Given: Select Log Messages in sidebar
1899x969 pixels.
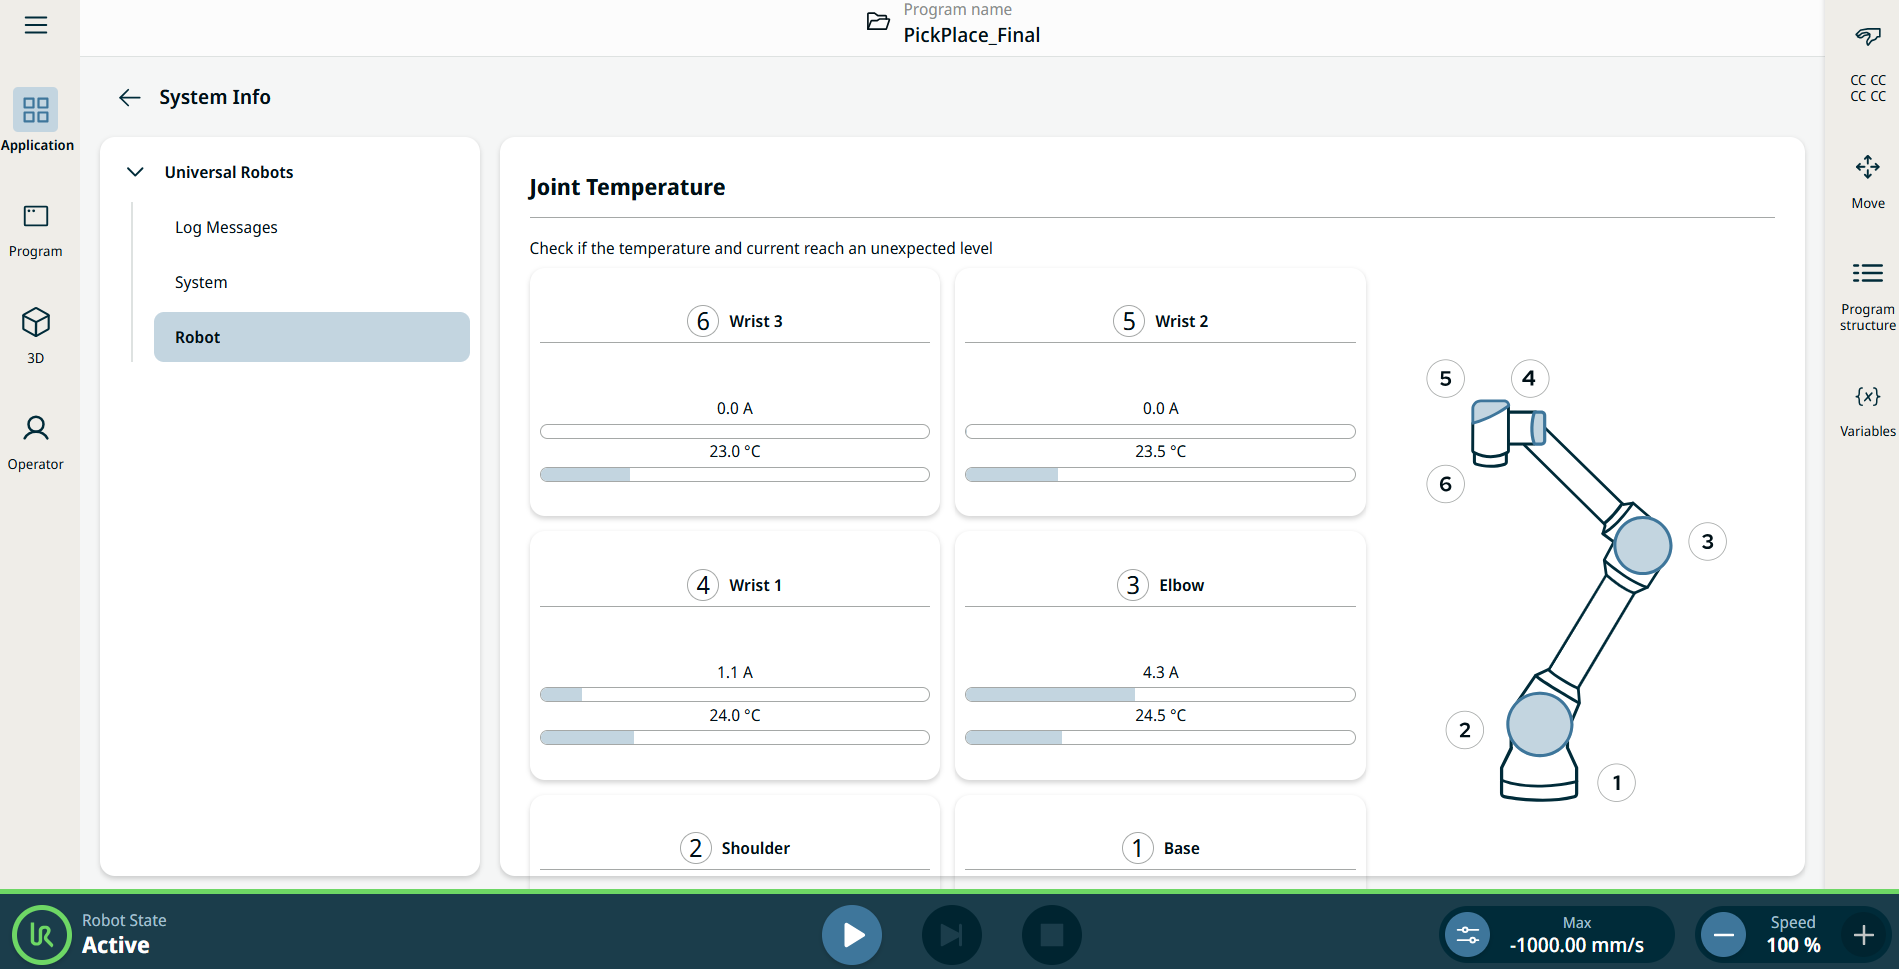Looking at the screenshot, I should (x=226, y=227).
